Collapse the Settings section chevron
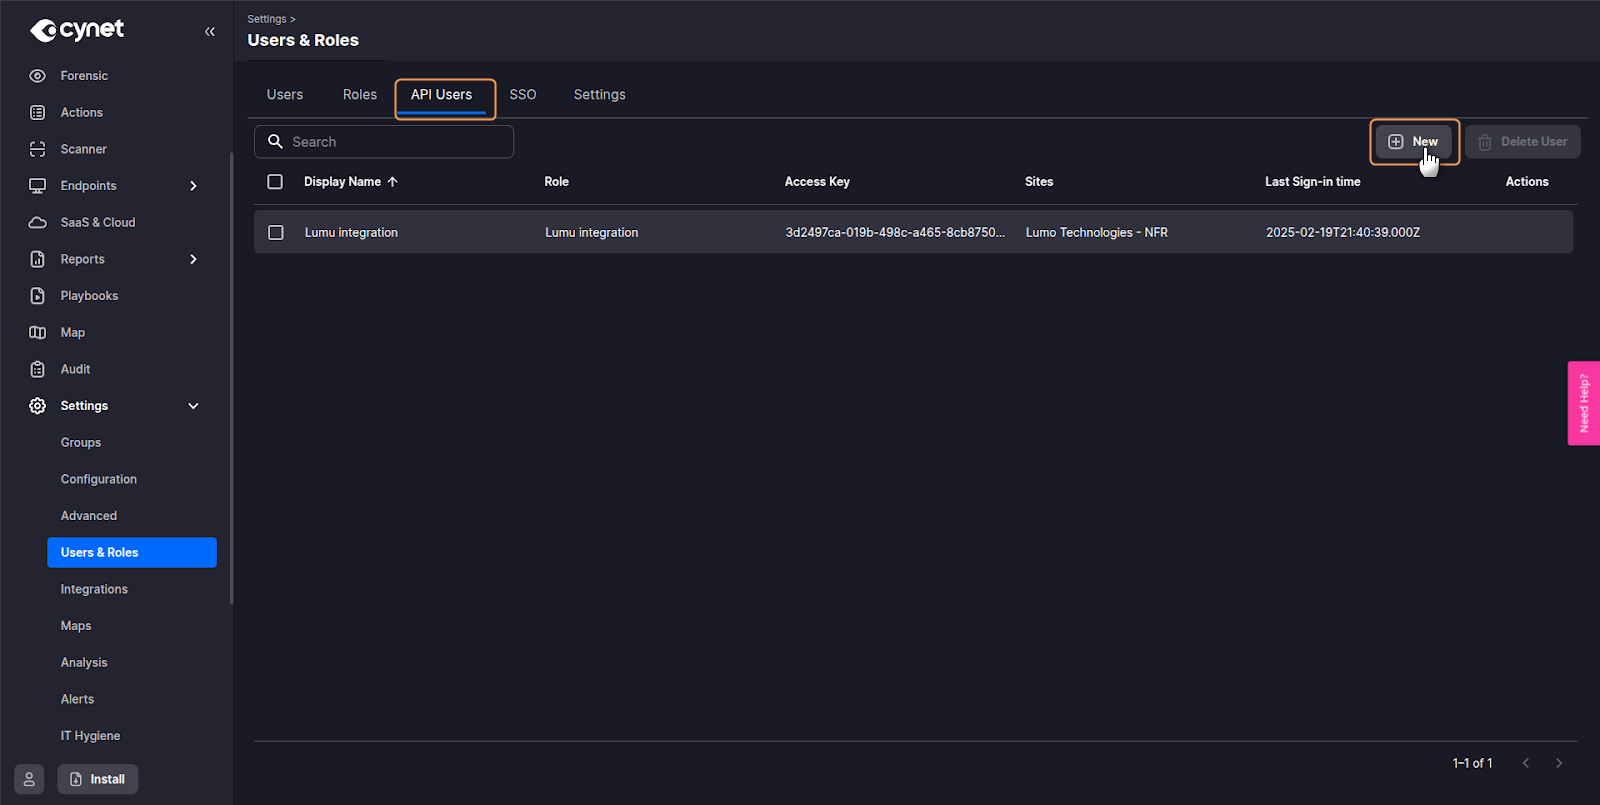This screenshot has height=805, width=1600. (x=193, y=406)
